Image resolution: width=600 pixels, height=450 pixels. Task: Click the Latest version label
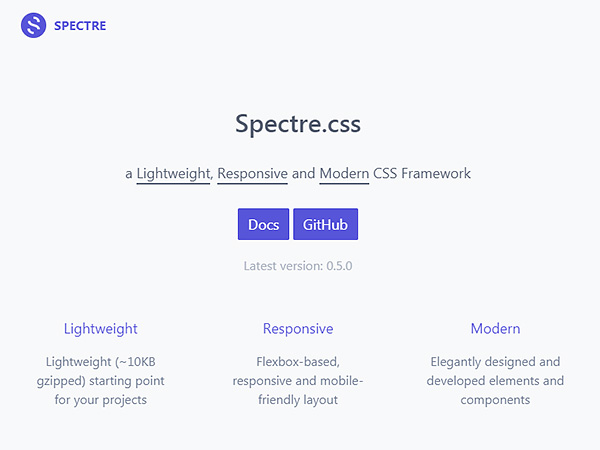tap(283, 266)
